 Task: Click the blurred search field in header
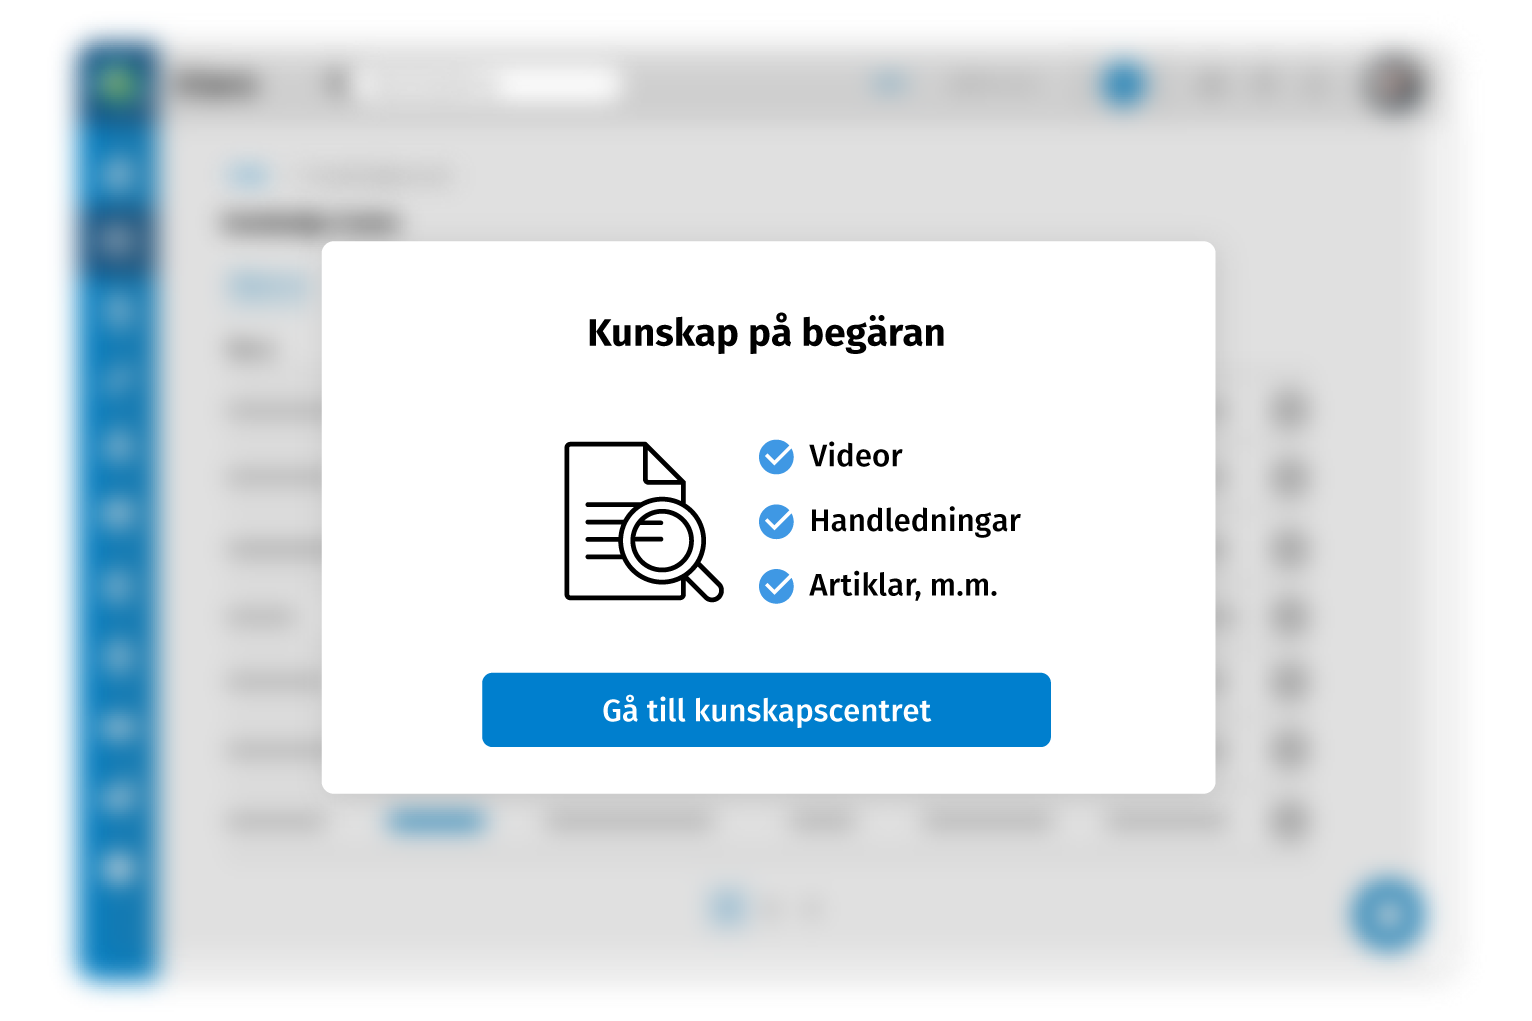coord(488,85)
